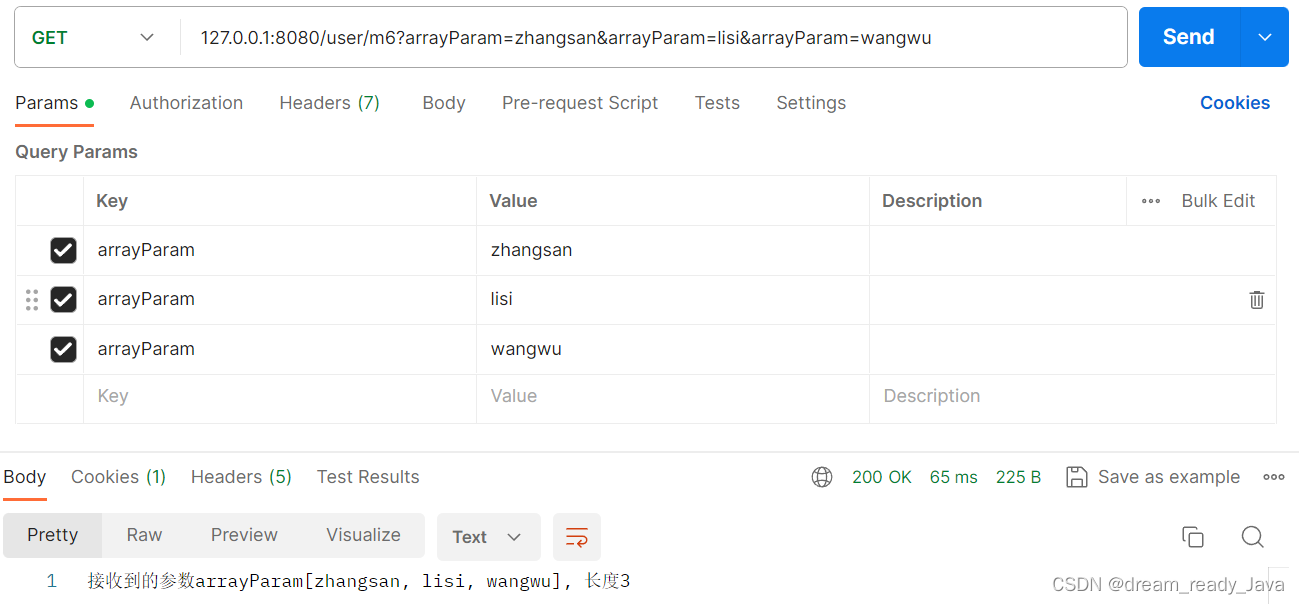Open the Cookies link

[x=1235, y=103]
